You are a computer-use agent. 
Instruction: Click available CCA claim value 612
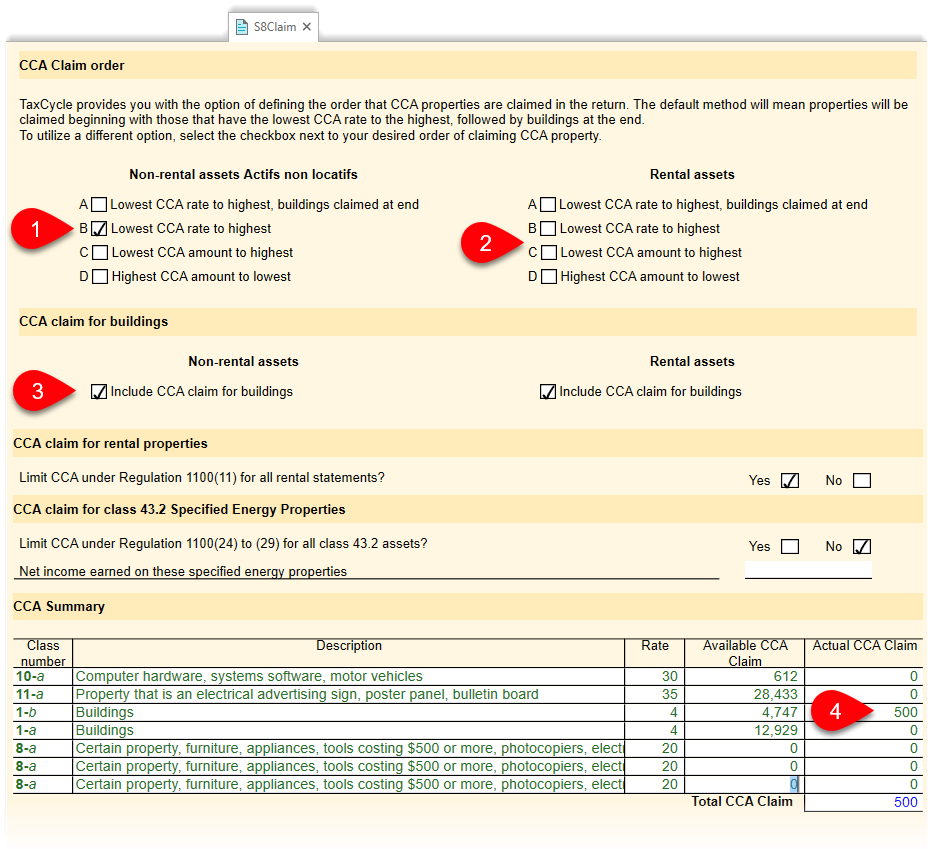tap(785, 677)
